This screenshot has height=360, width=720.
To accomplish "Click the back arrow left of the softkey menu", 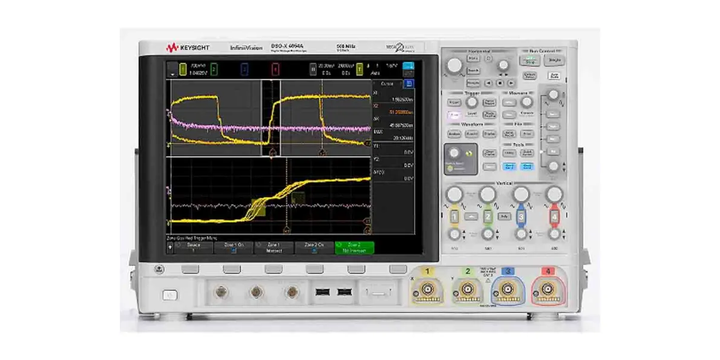I will tap(171, 248).
